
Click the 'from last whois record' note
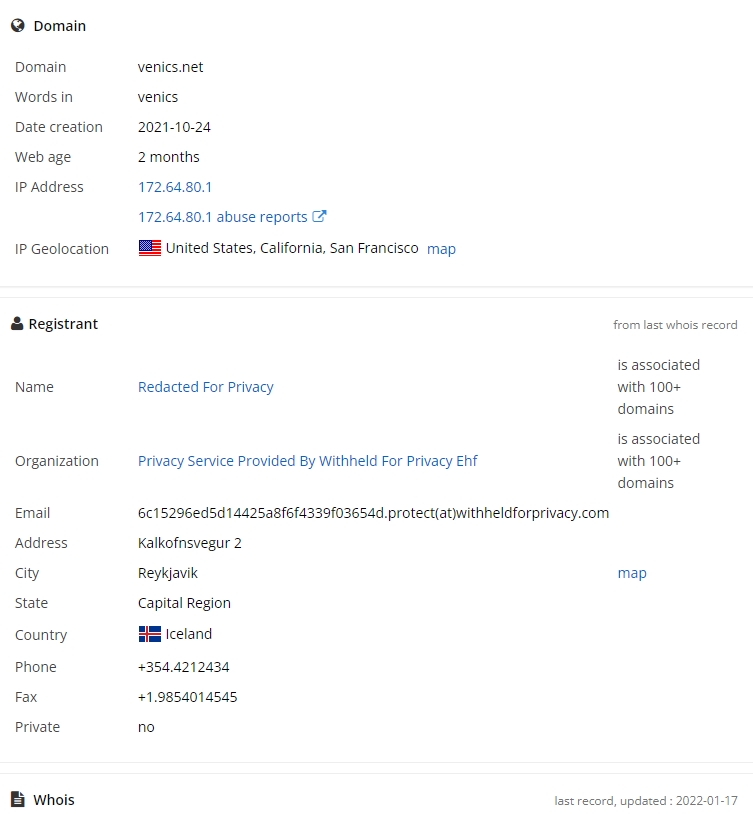tap(675, 325)
